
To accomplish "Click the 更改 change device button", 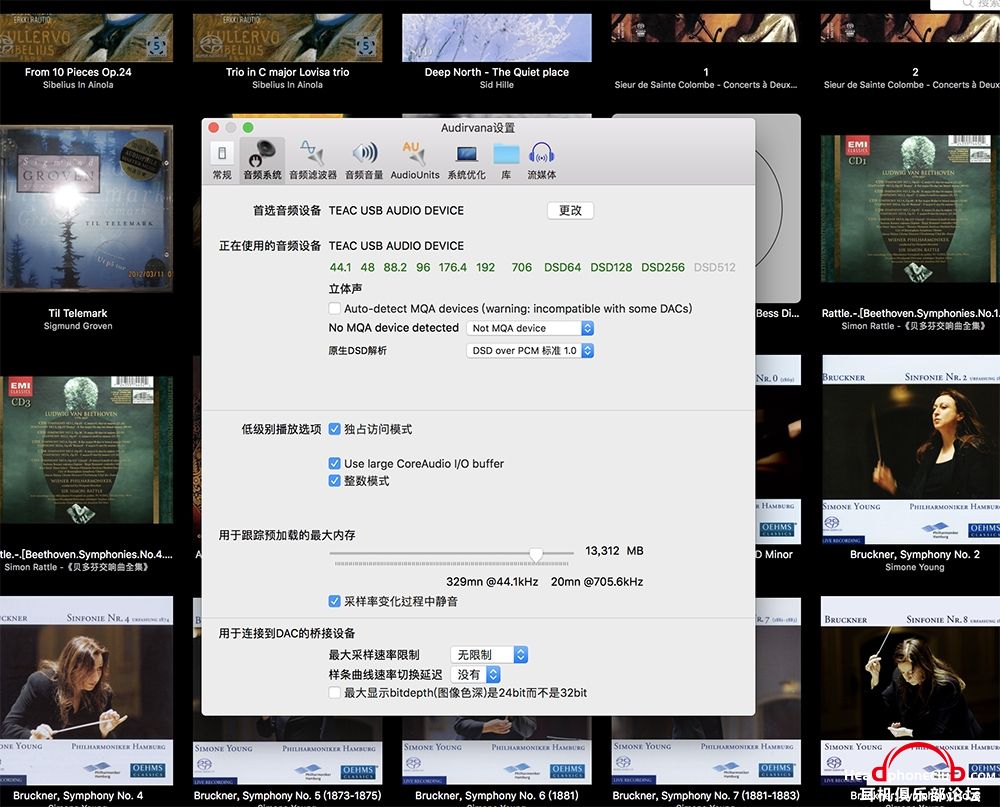I will [x=570, y=211].
